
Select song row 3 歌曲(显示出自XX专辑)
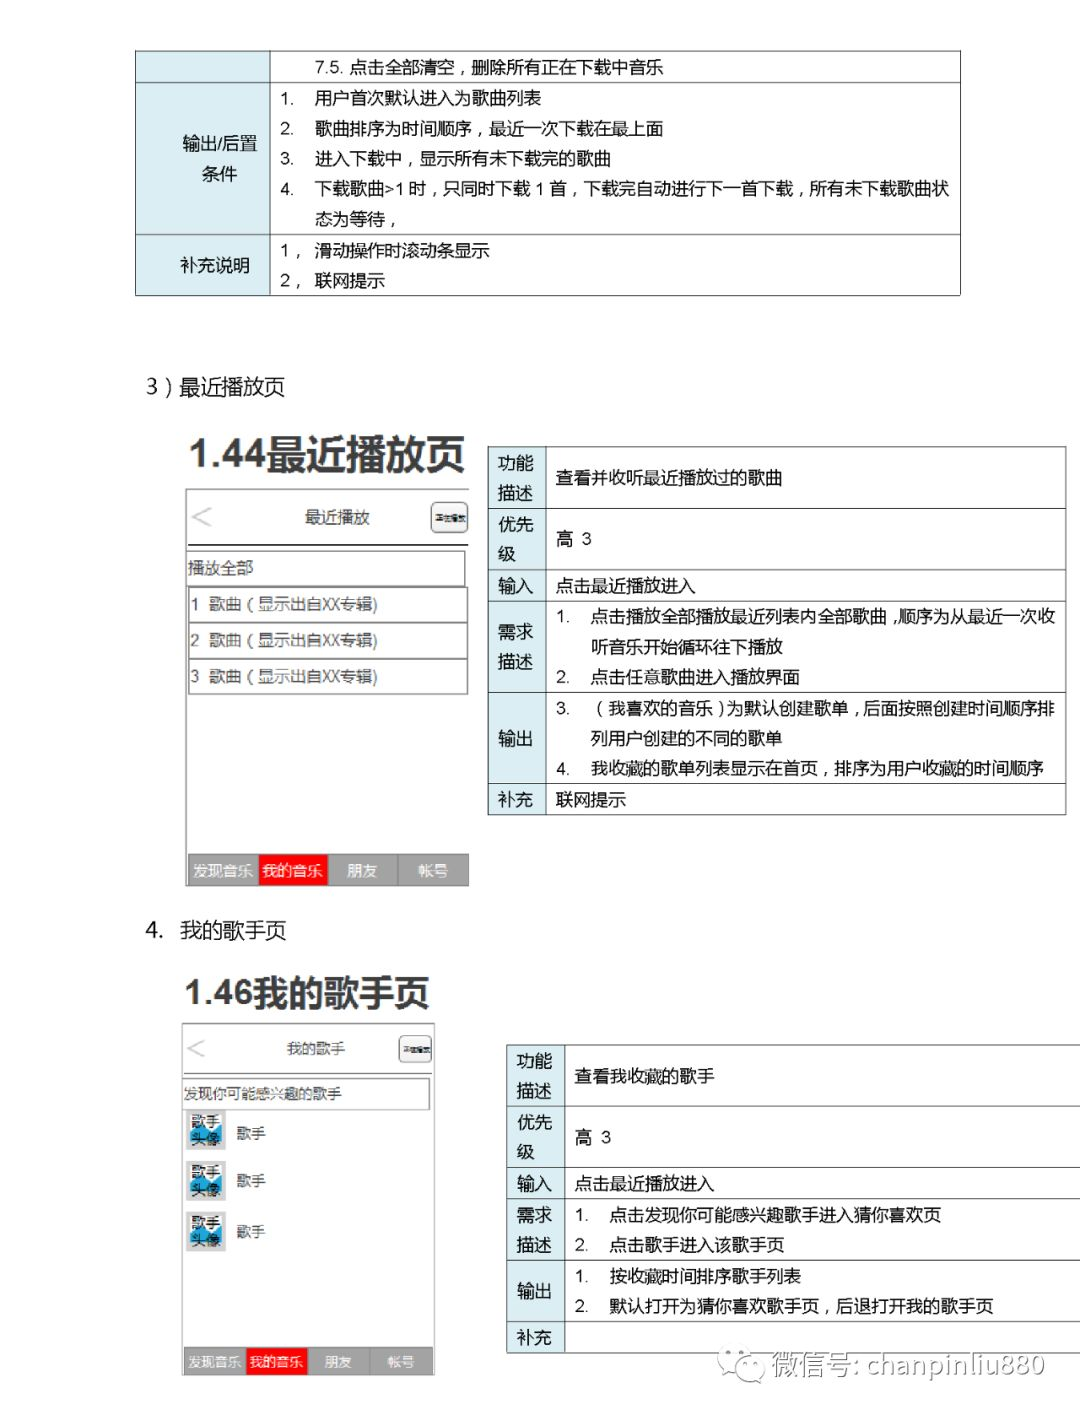tap(328, 676)
